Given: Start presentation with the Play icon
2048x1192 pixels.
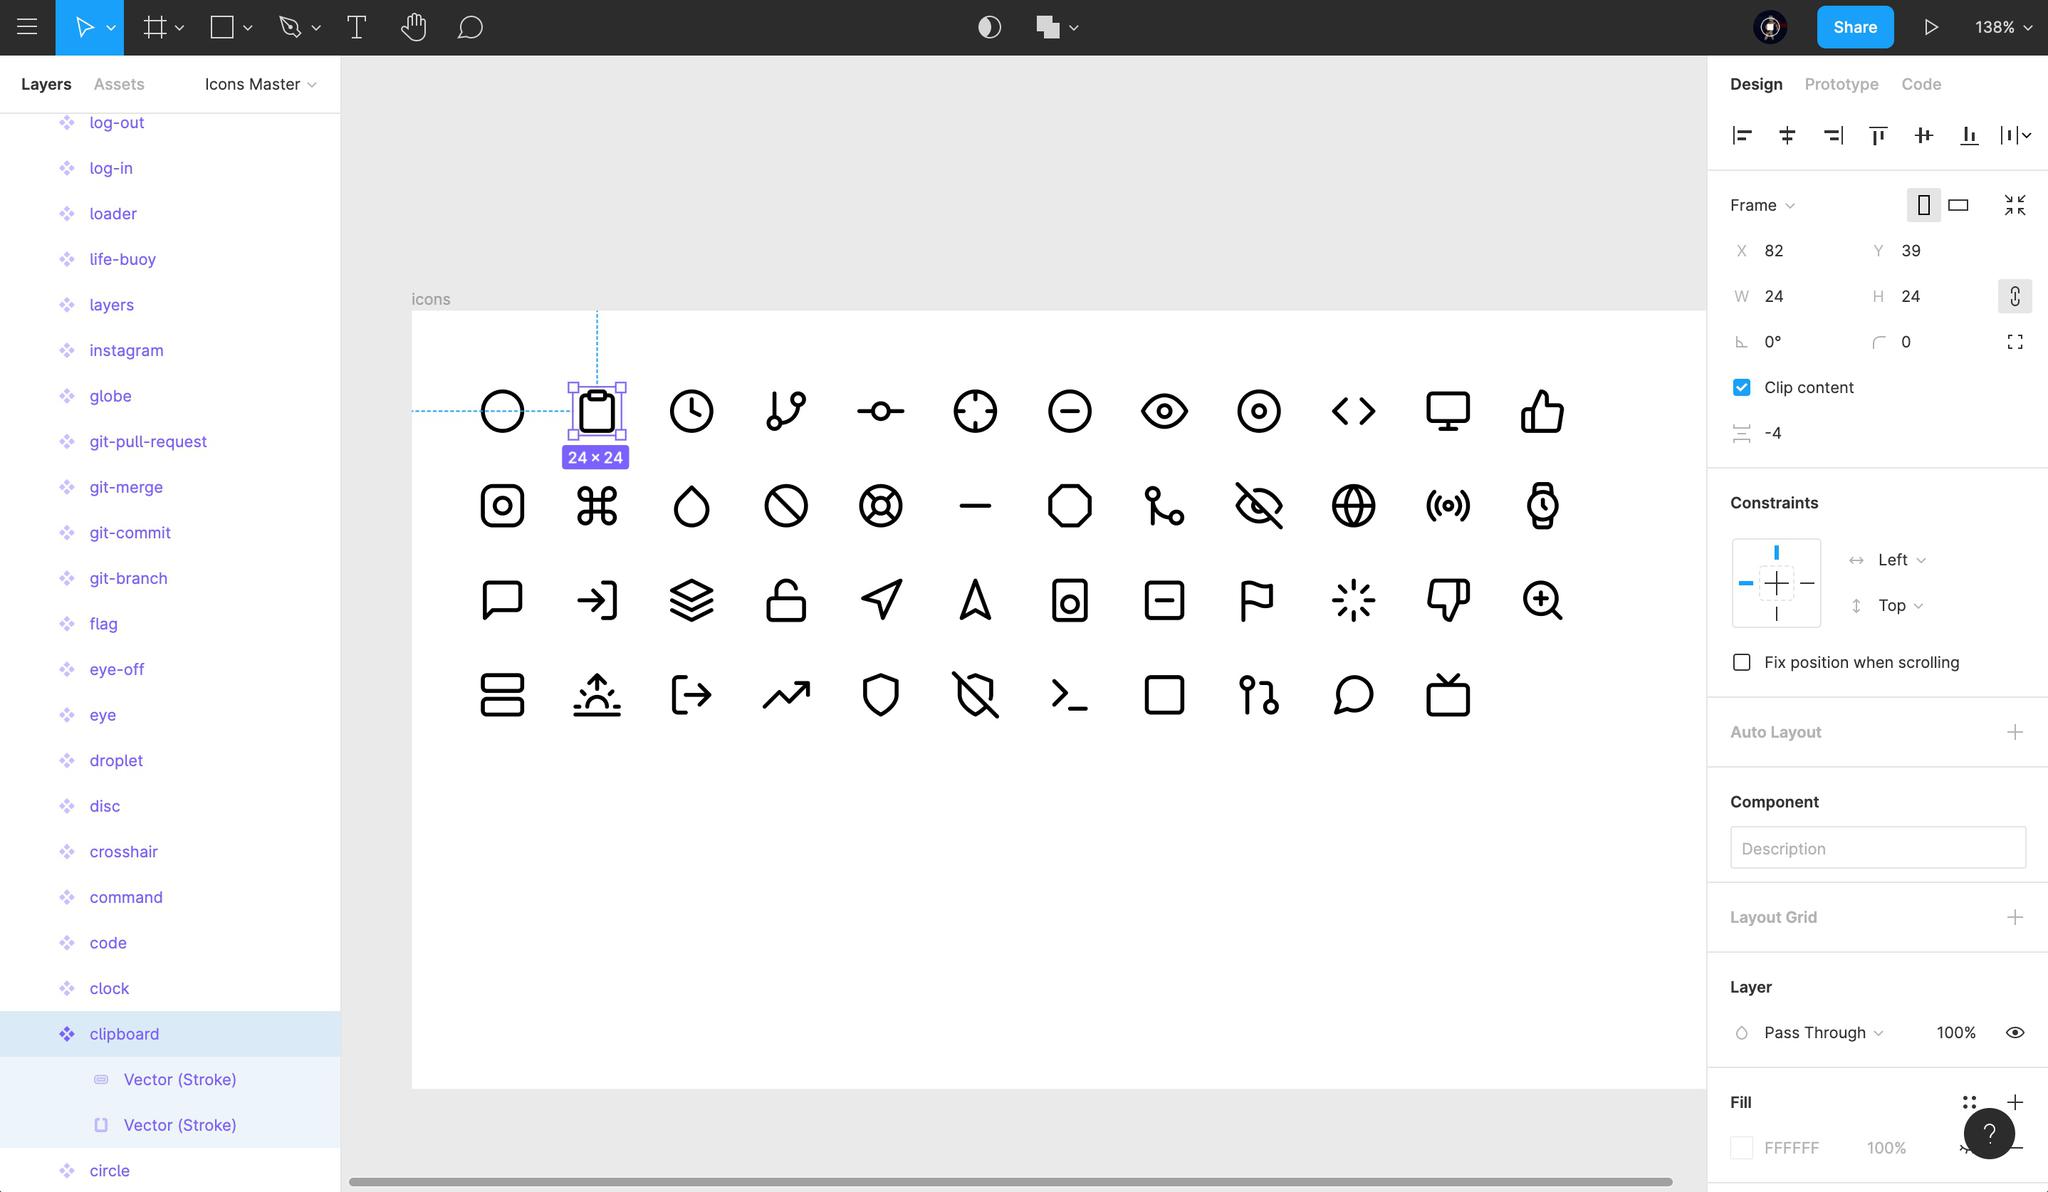Looking at the screenshot, I should pyautogui.click(x=1931, y=27).
